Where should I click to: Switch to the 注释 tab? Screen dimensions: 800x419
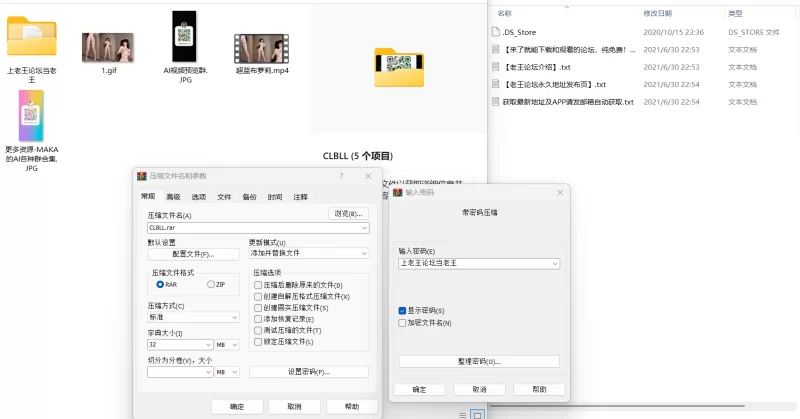pos(301,197)
